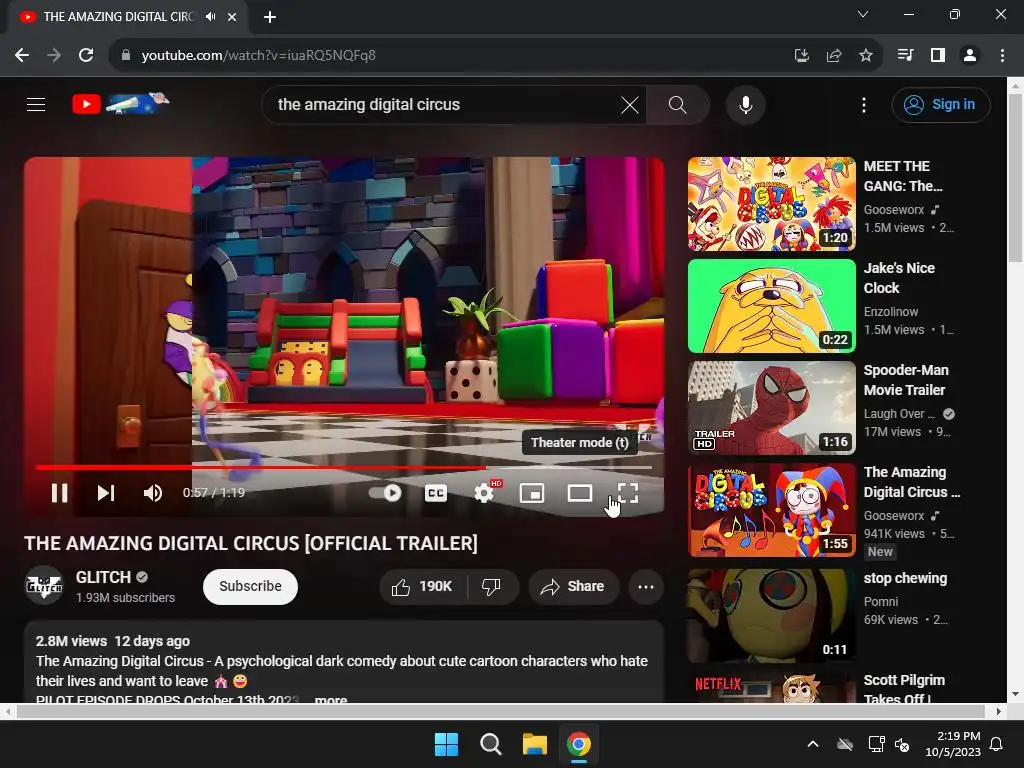Screen dimensions: 1024x768
Task: Open the notification bell in the tray
Action: tap(997, 744)
